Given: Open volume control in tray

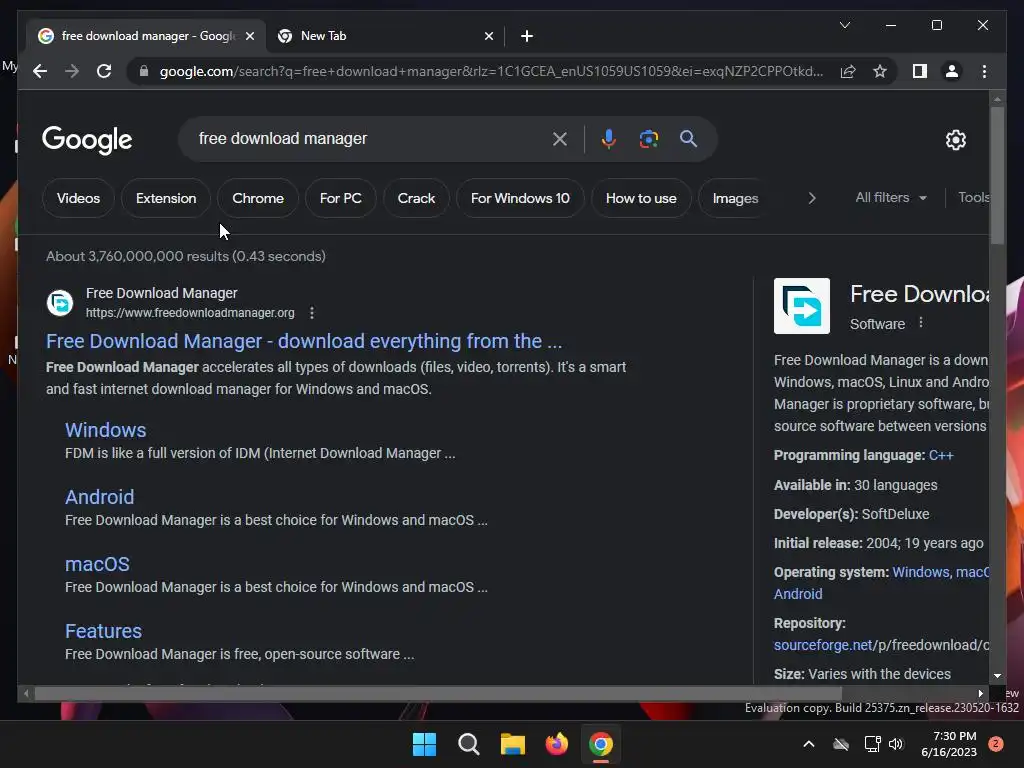Looking at the screenshot, I should [896, 744].
